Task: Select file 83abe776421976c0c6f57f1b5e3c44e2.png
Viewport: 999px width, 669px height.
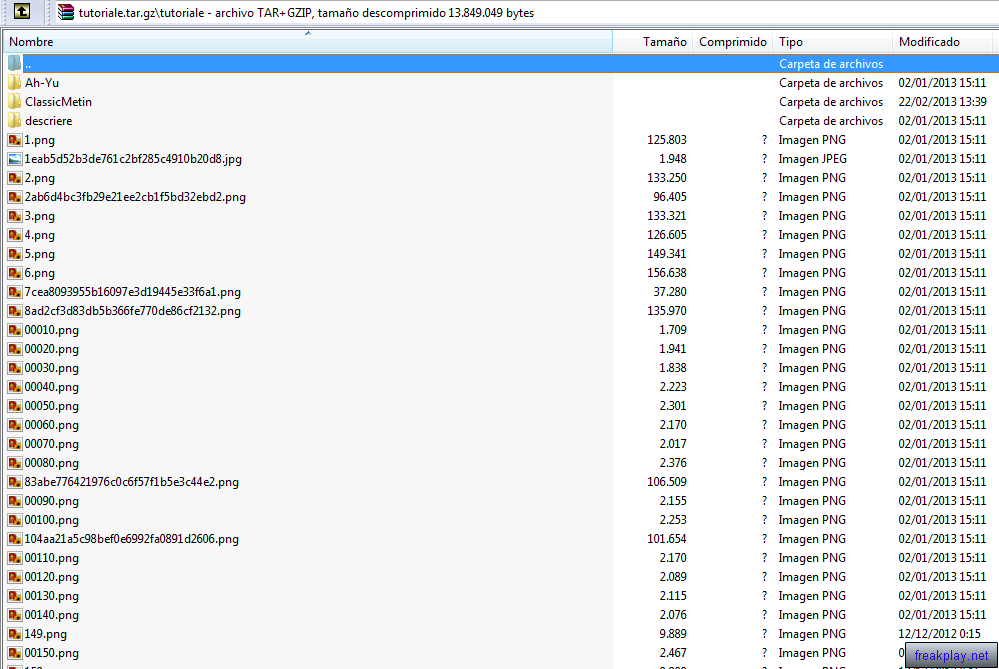Action: pos(132,482)
